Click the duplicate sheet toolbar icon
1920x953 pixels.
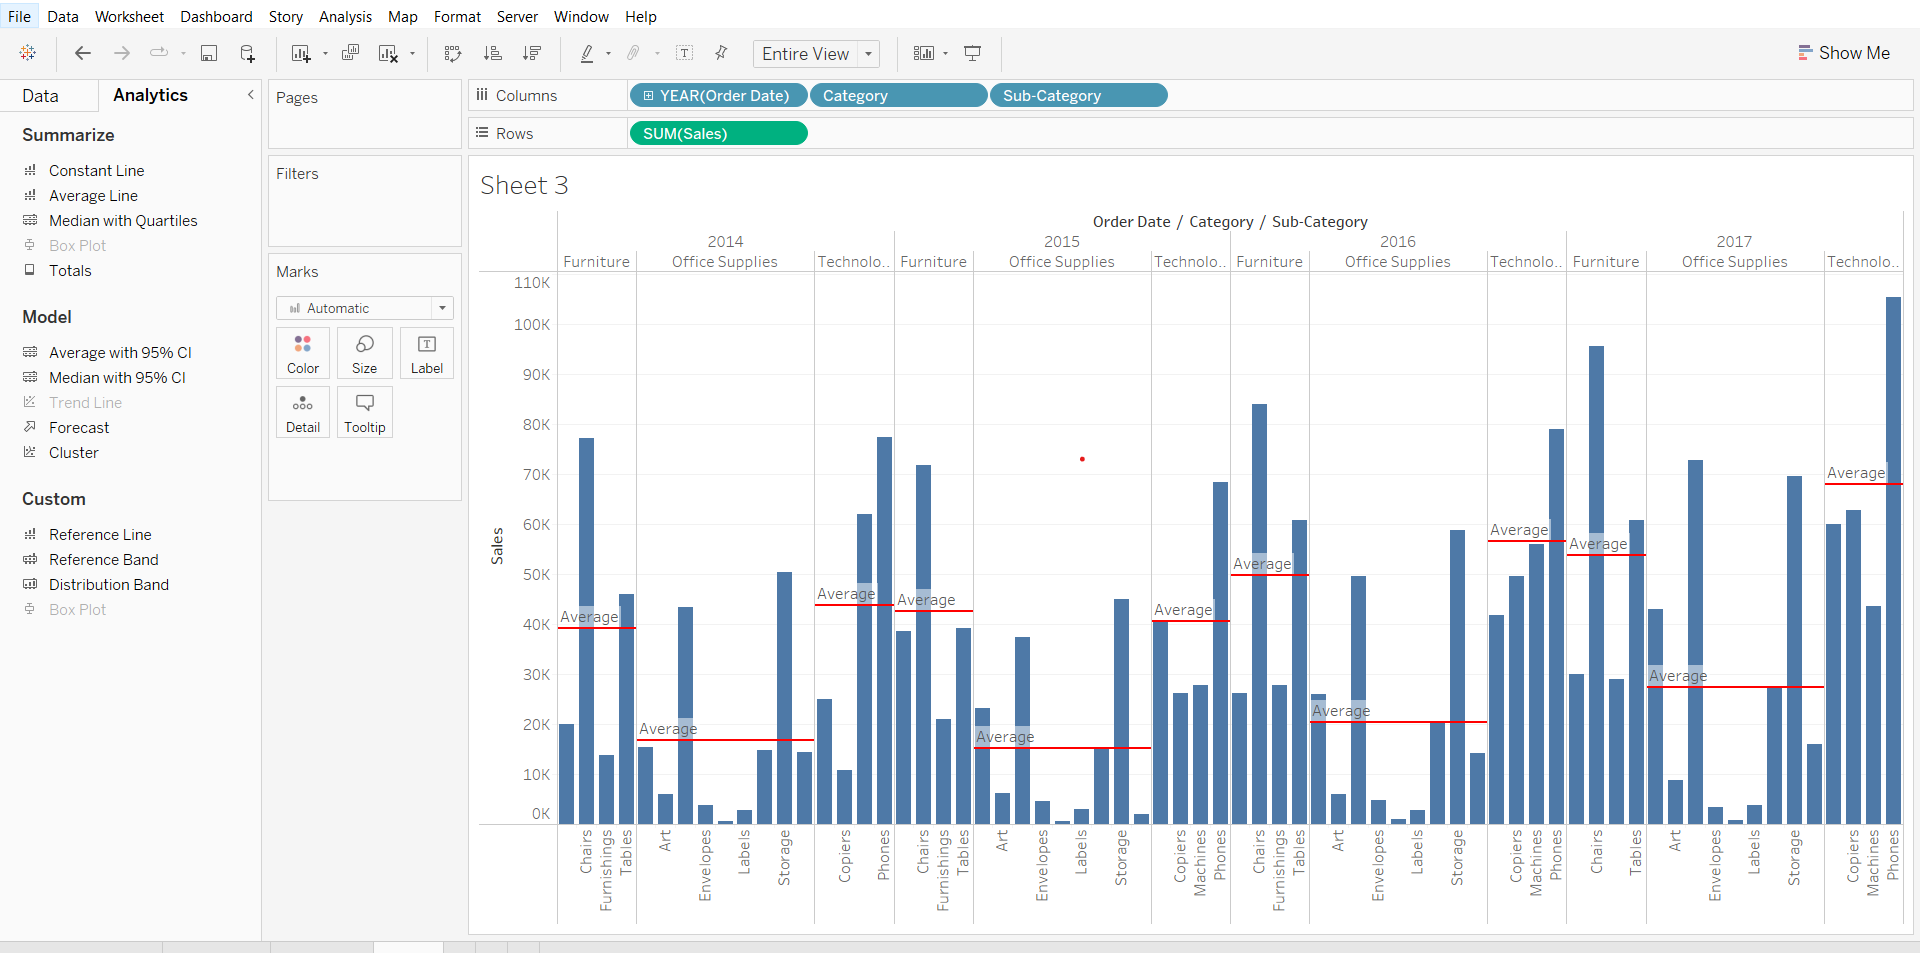[350, 53]
